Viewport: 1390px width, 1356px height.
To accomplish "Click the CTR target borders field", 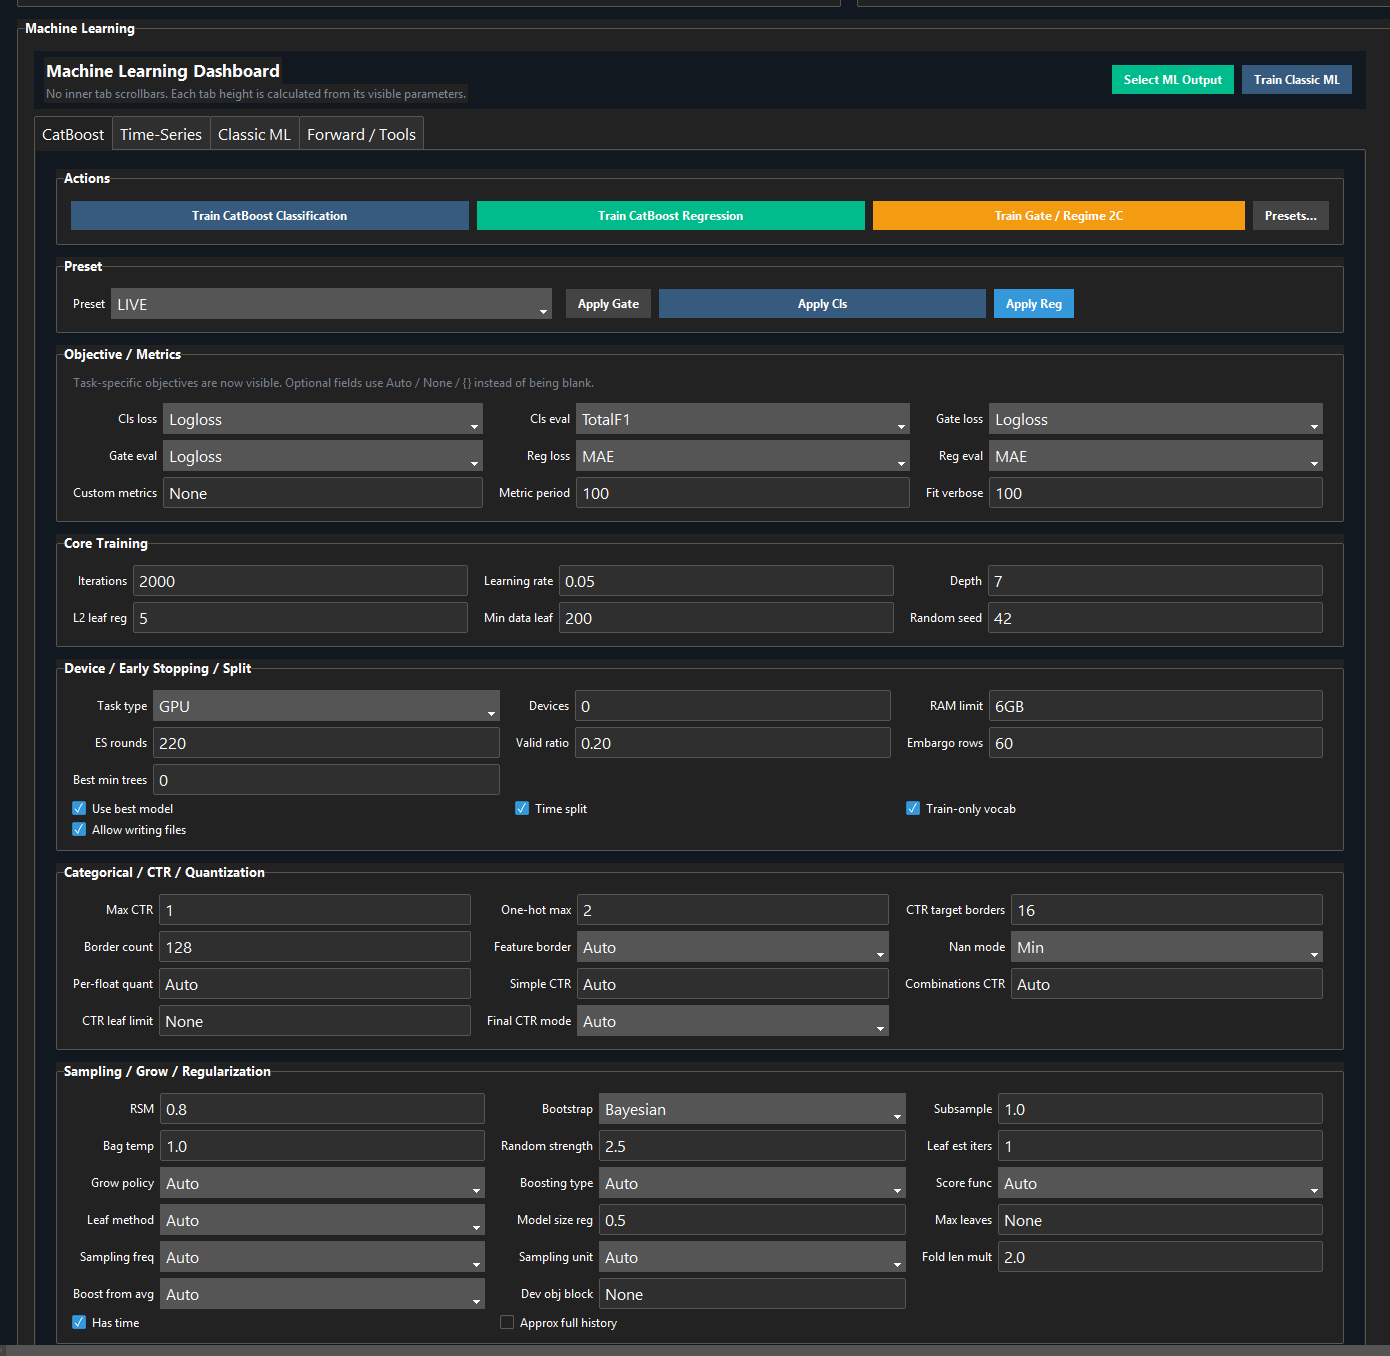I will (1167, 910).
